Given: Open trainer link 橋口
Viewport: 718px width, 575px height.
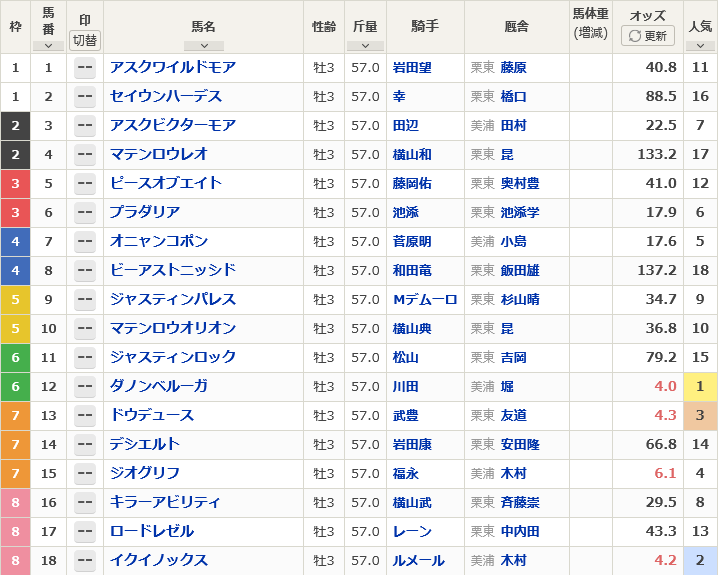Looking at the screenshot, I should (x=513, y=97).
